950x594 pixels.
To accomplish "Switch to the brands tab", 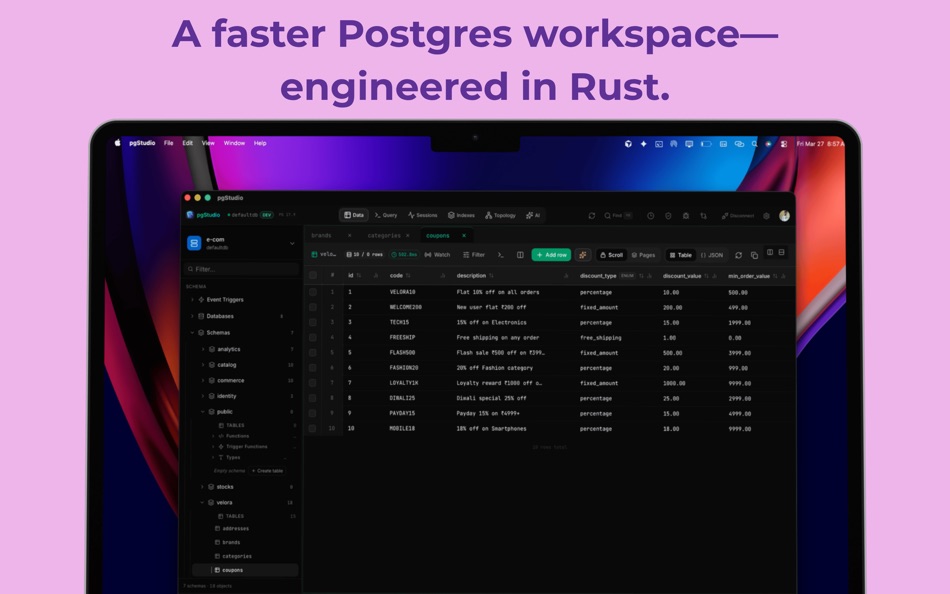I will point(322,235).
